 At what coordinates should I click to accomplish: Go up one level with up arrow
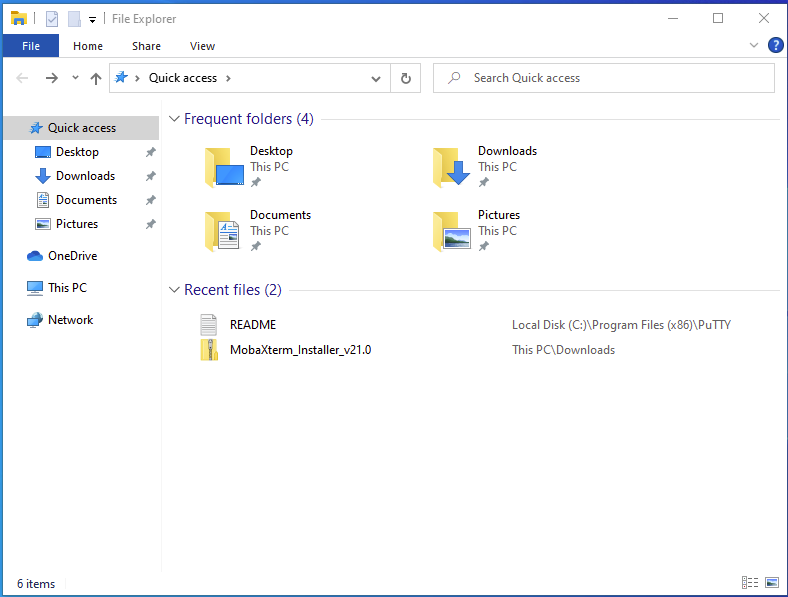(x=96, y=78)
